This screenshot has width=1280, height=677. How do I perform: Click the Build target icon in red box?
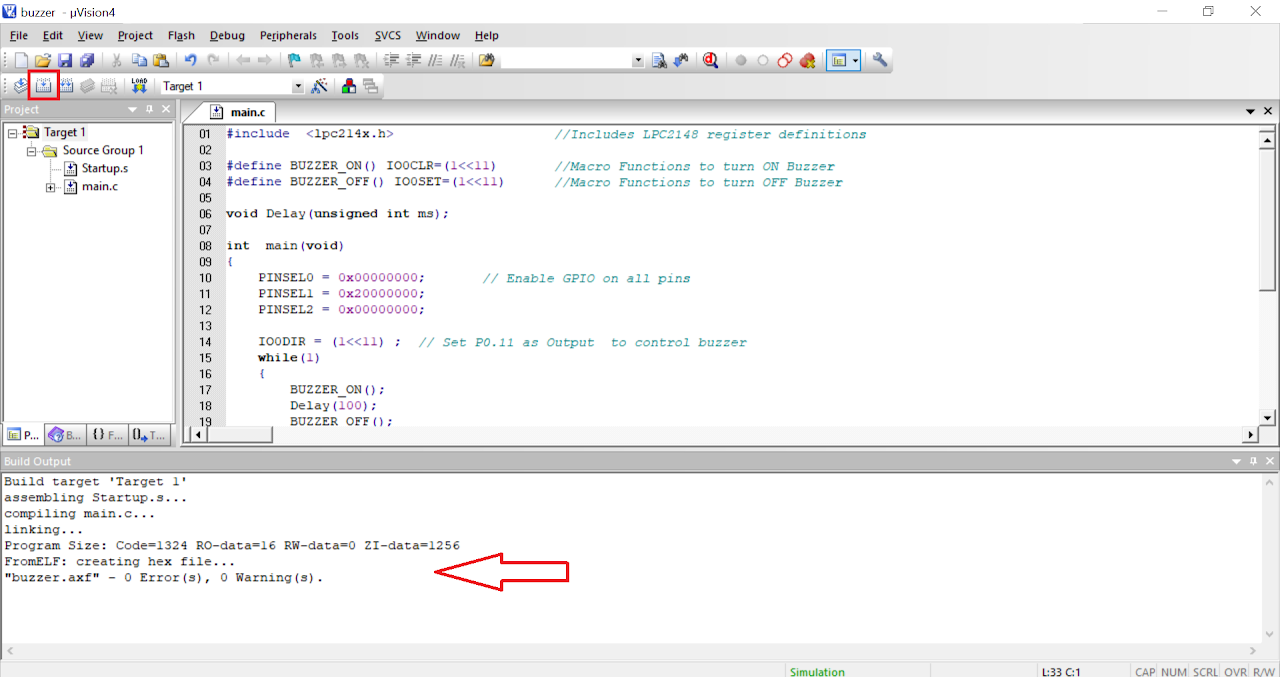tap(43, 86)
